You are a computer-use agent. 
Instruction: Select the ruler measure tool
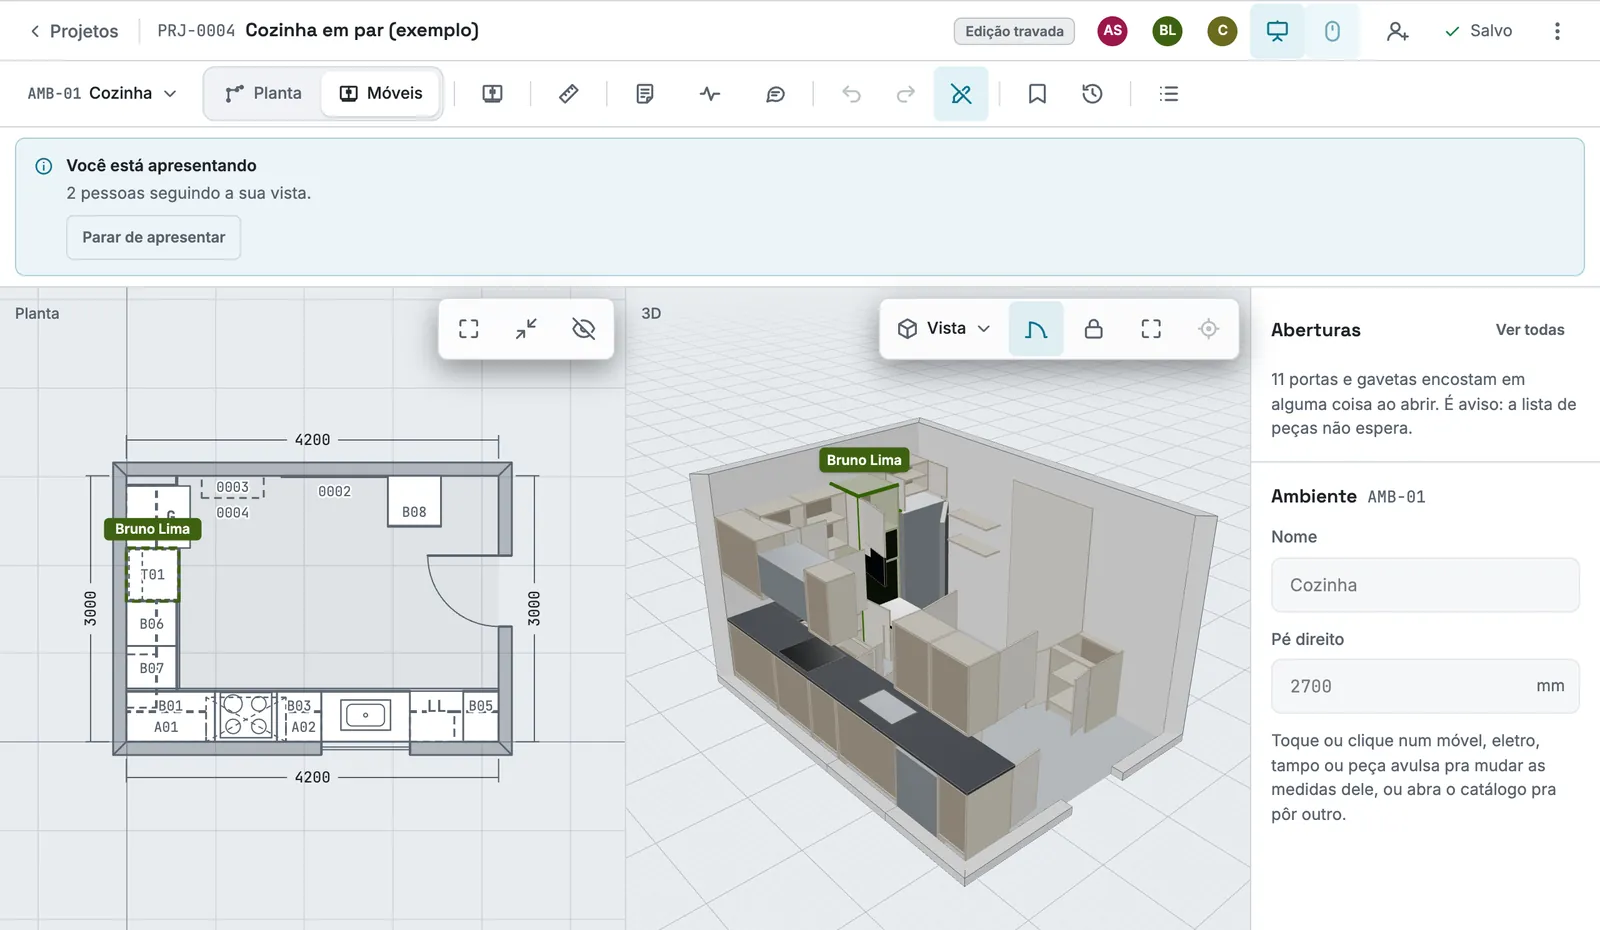(x=568, y=94)
